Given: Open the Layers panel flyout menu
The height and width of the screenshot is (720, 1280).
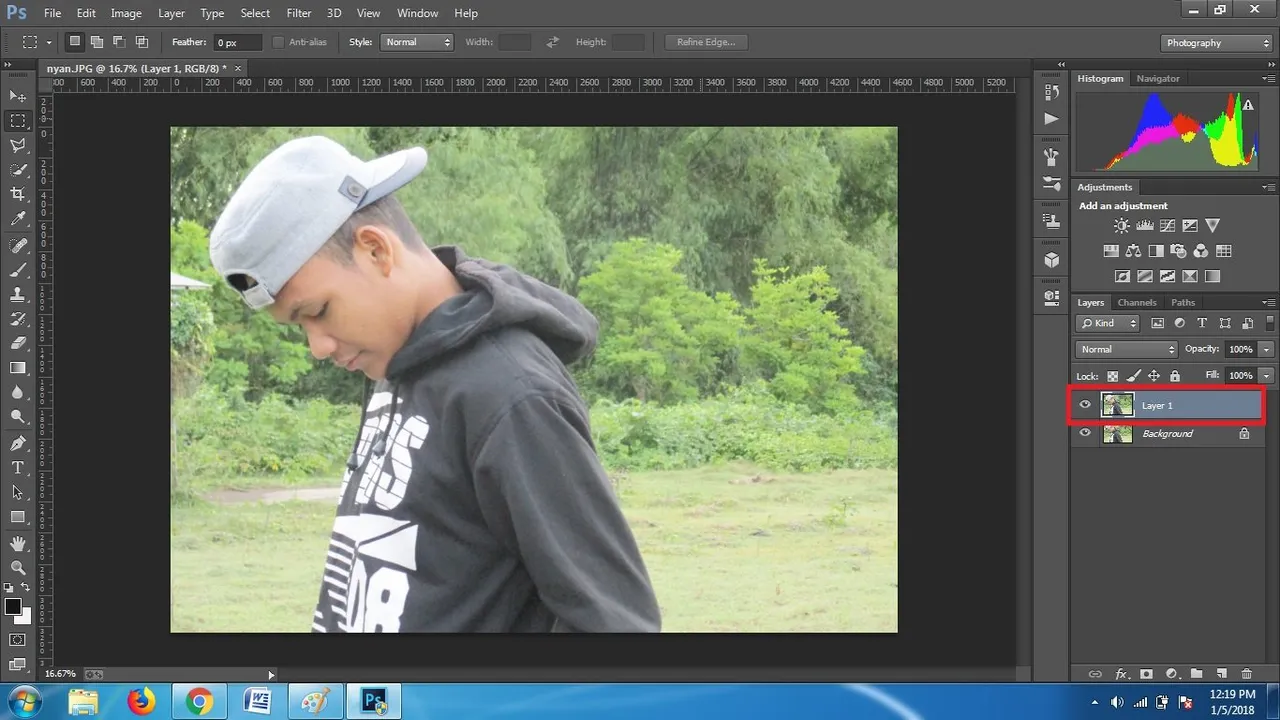Looking at the screenshot, I should (1268, 302).
